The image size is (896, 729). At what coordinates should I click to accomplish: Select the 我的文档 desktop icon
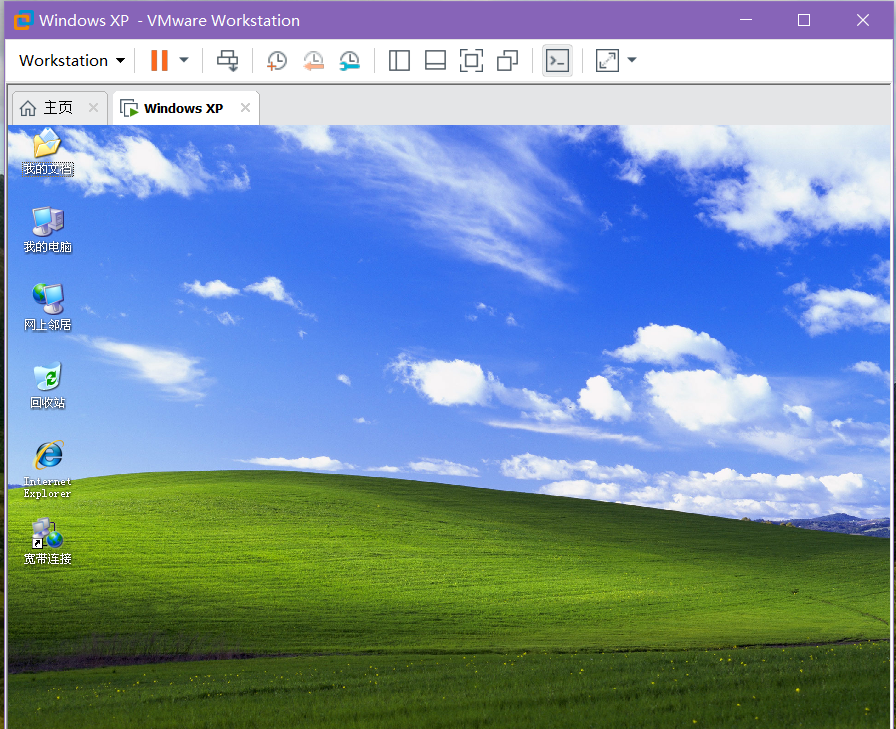click(x=47, y=152)
